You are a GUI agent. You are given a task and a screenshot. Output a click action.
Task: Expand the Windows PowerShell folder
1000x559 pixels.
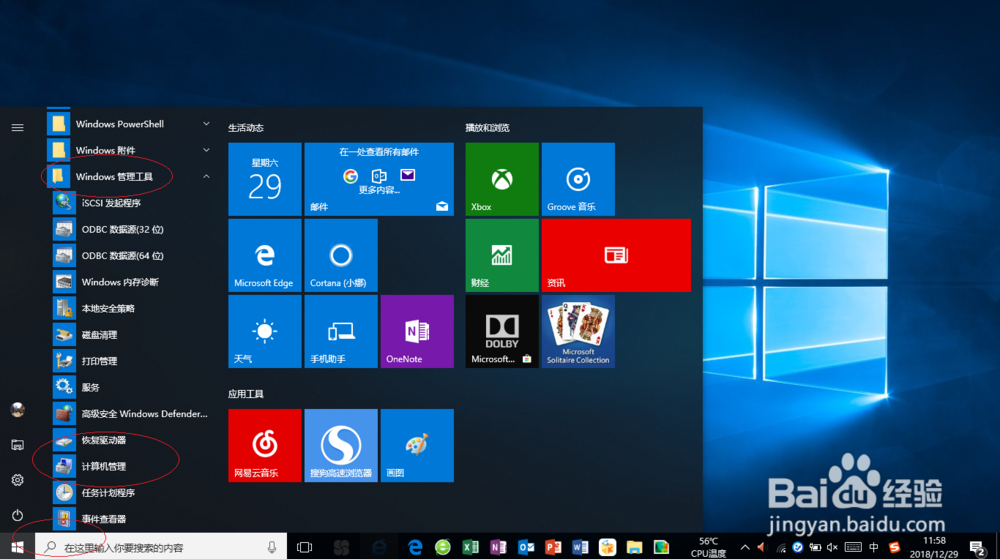(130, 124)
